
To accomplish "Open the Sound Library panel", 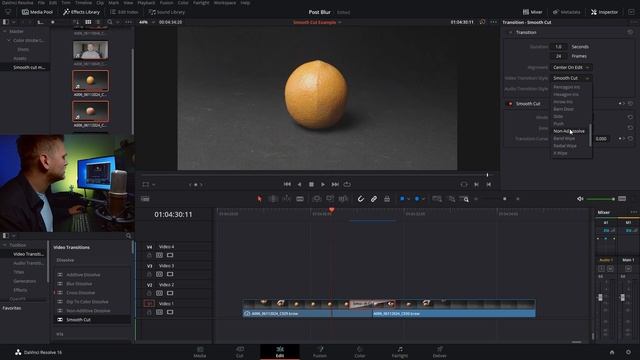I will click(167, 12).
